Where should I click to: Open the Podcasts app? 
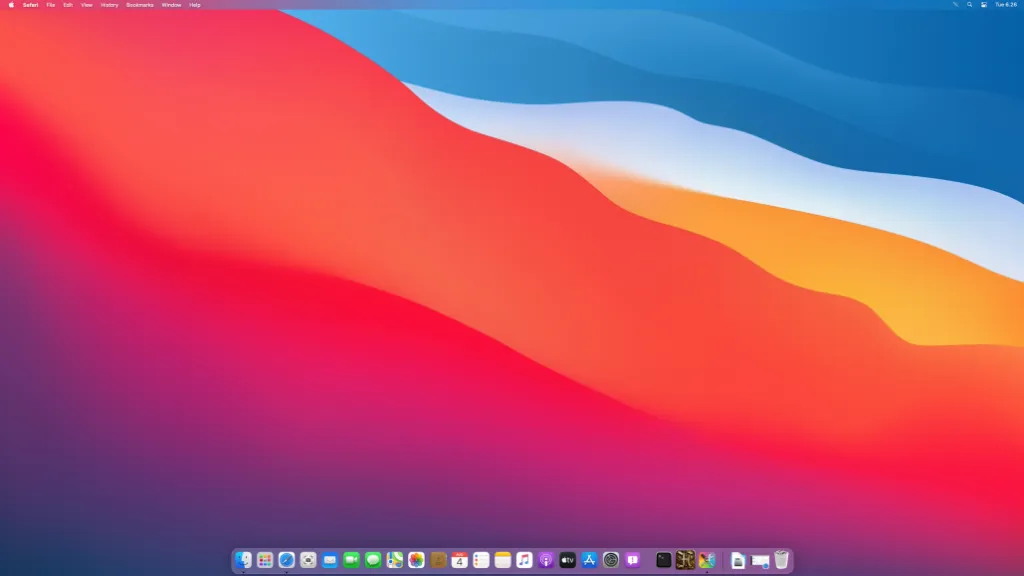(544, 560)
